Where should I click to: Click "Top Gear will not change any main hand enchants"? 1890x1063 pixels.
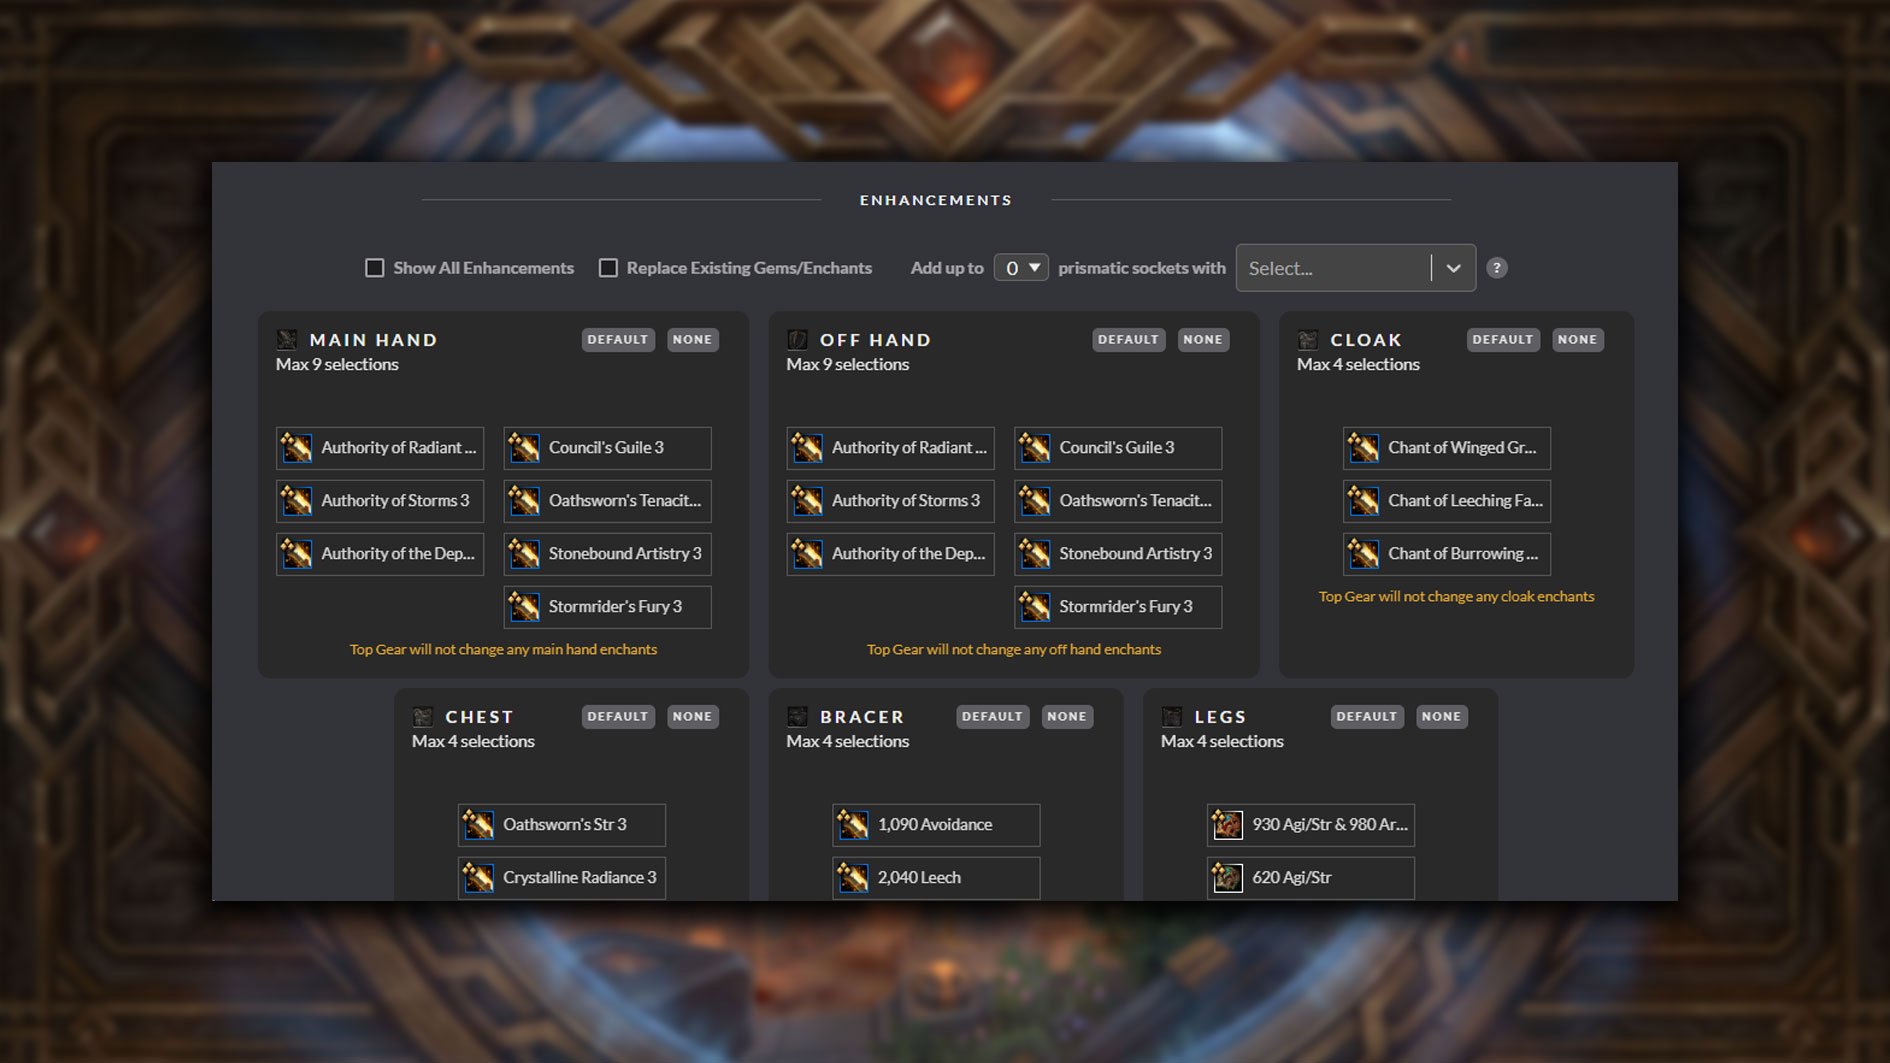pos(503,650)
